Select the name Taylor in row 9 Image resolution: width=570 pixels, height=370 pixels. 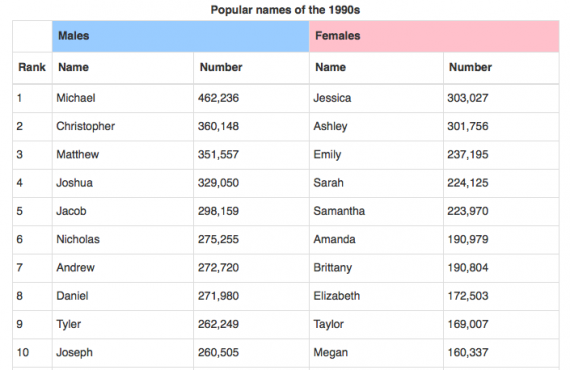328,324
